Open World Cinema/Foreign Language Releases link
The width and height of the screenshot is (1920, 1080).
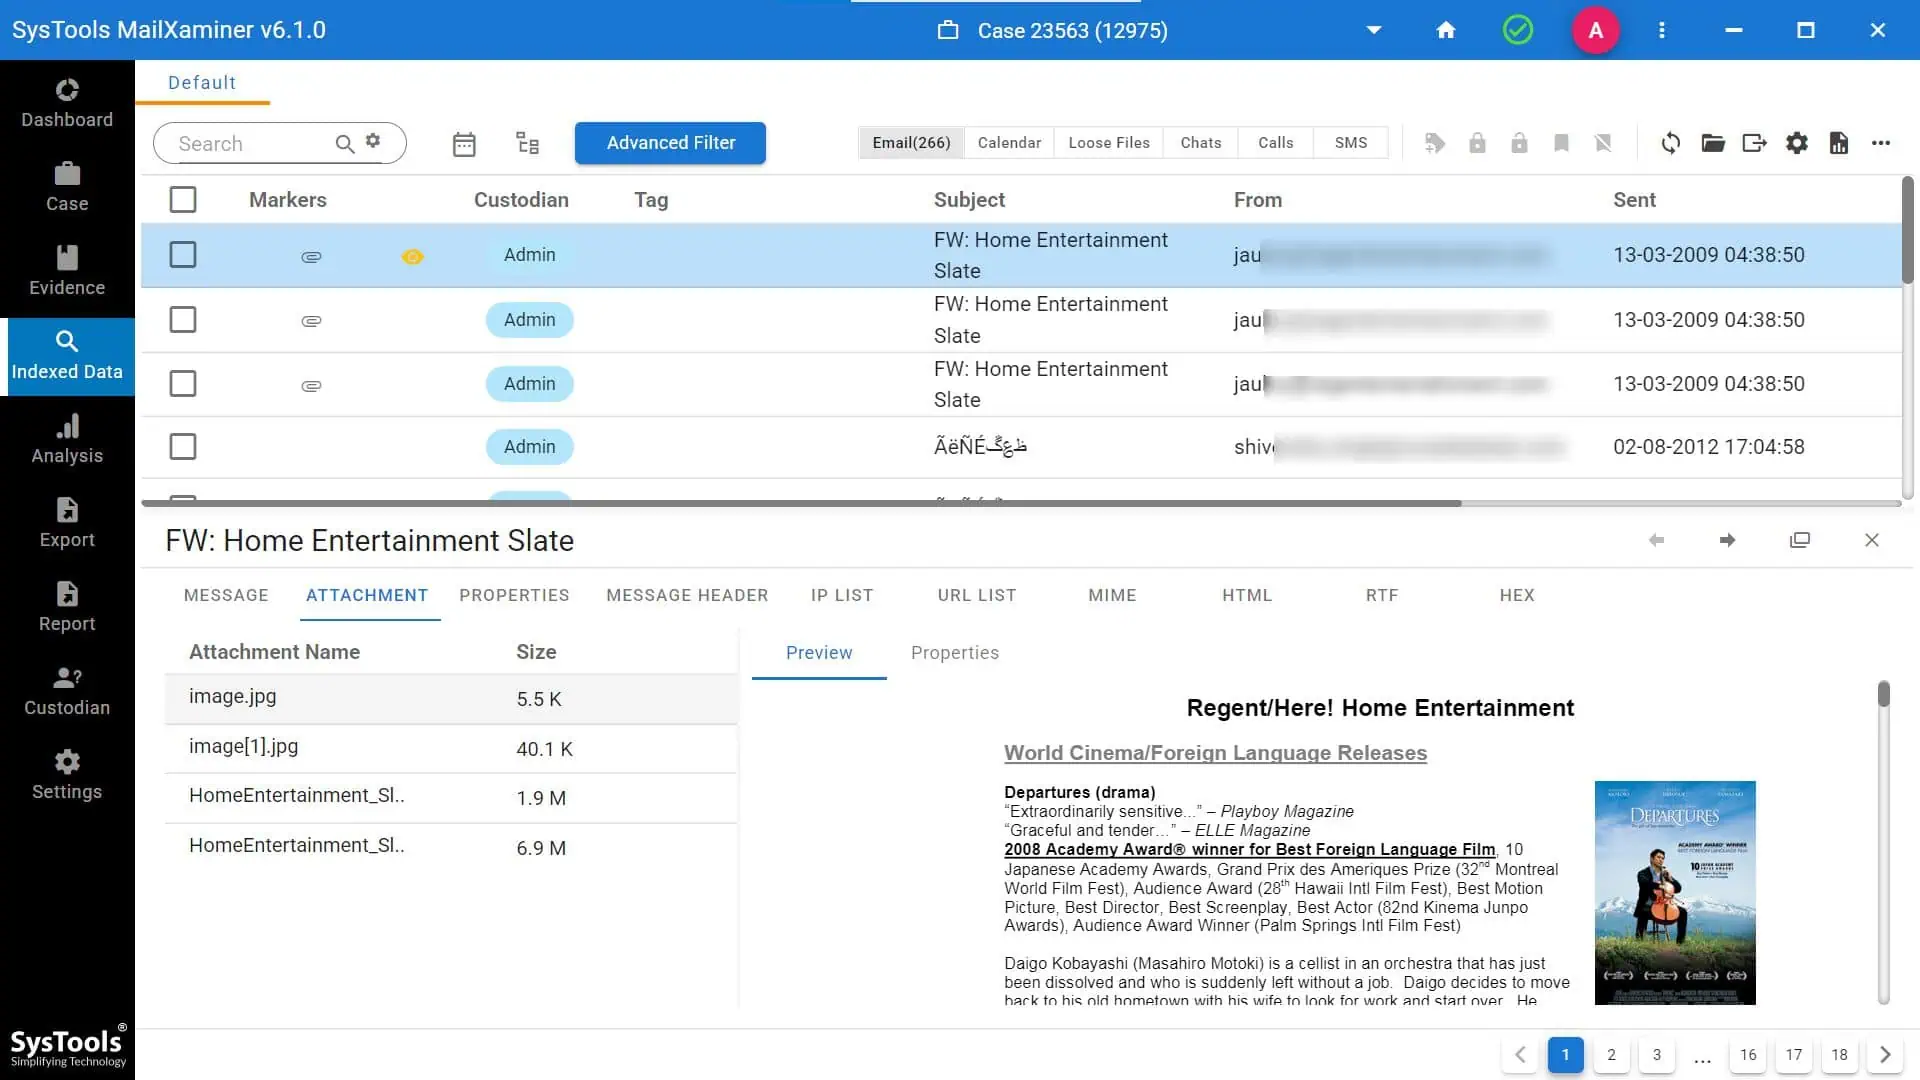(x=1215, y=753)
